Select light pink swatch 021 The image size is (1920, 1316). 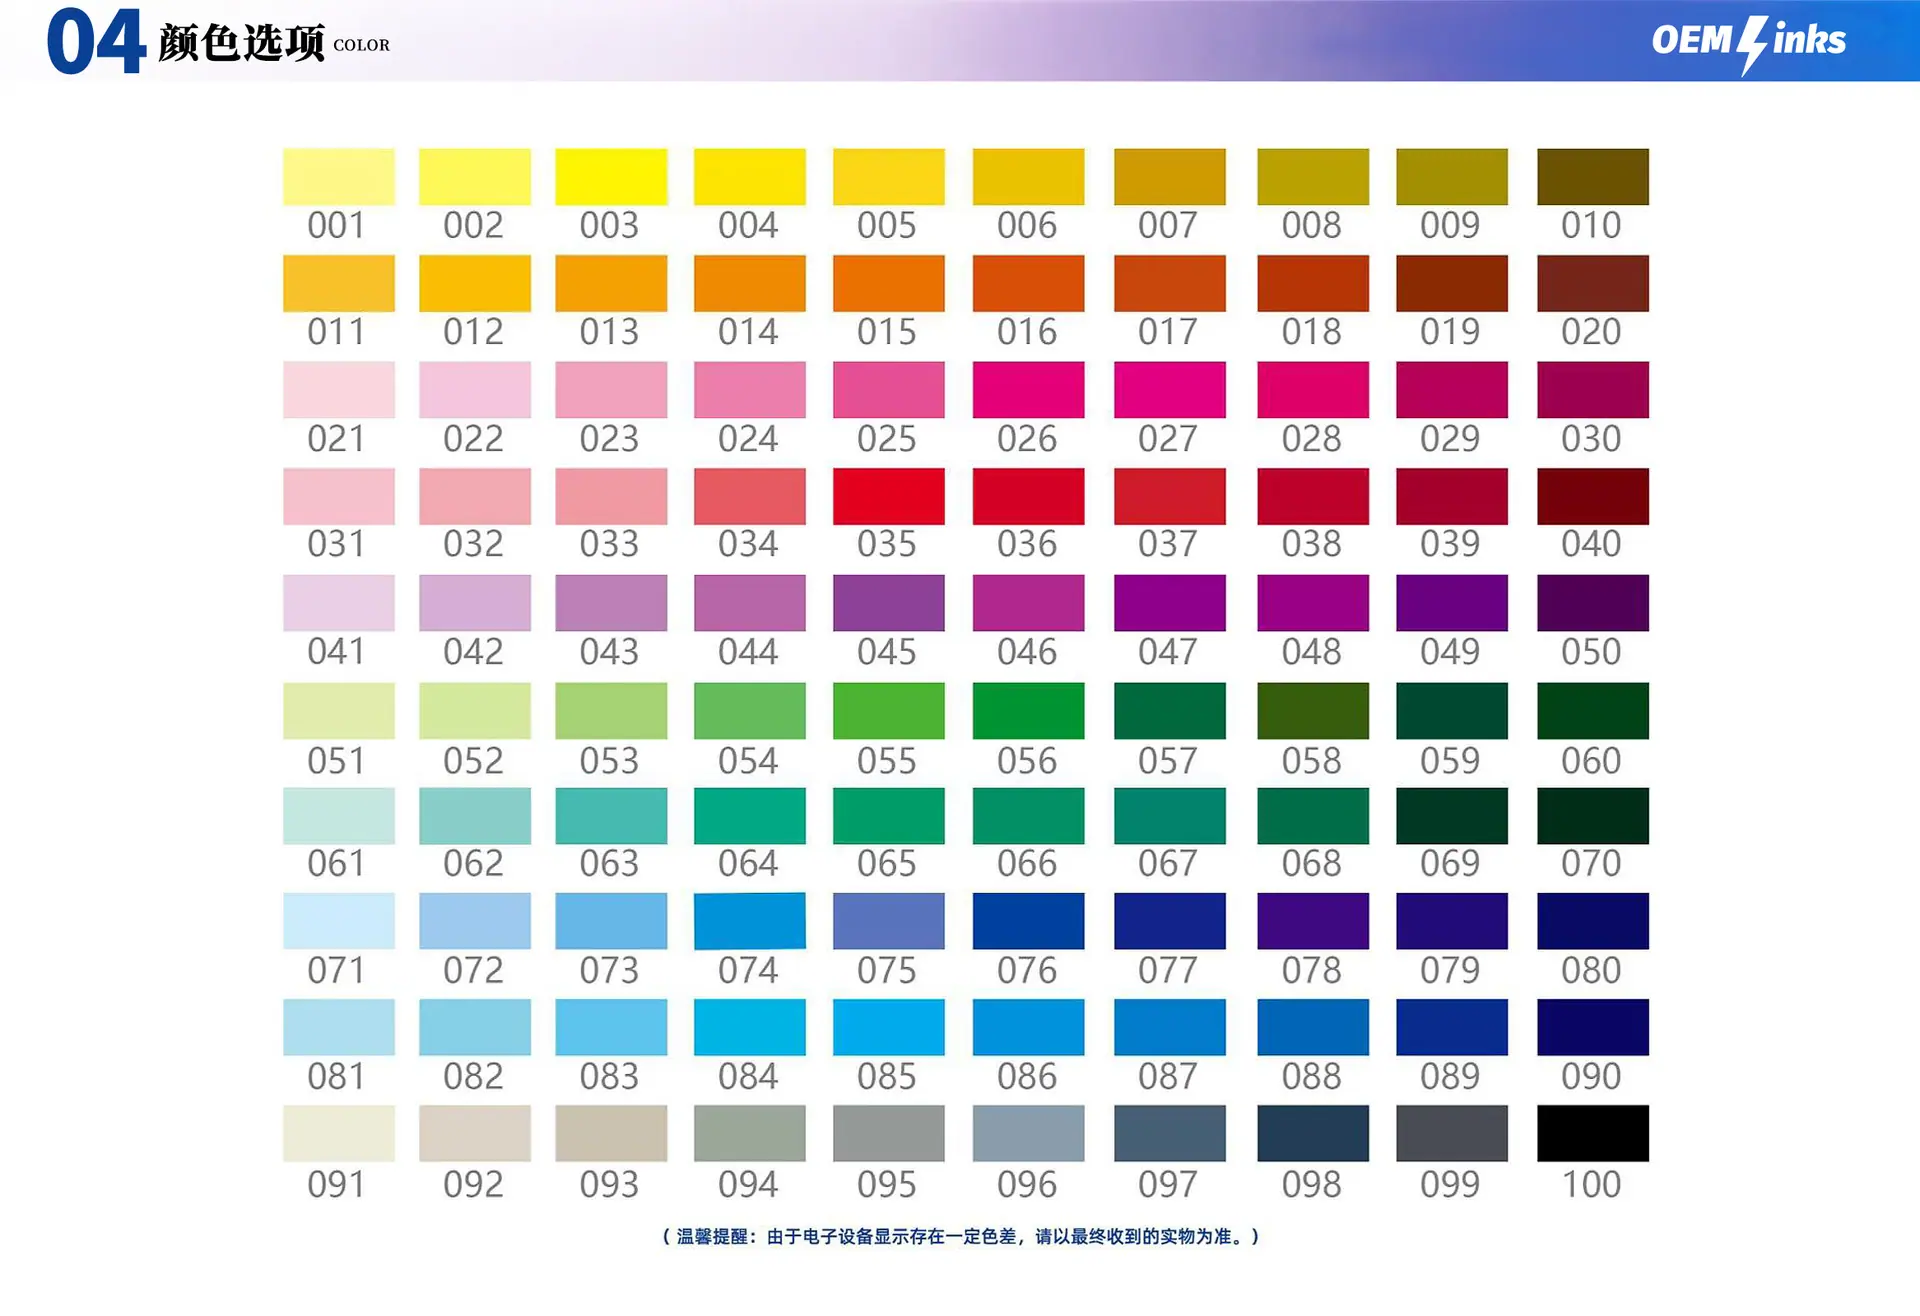pos(338,390)
